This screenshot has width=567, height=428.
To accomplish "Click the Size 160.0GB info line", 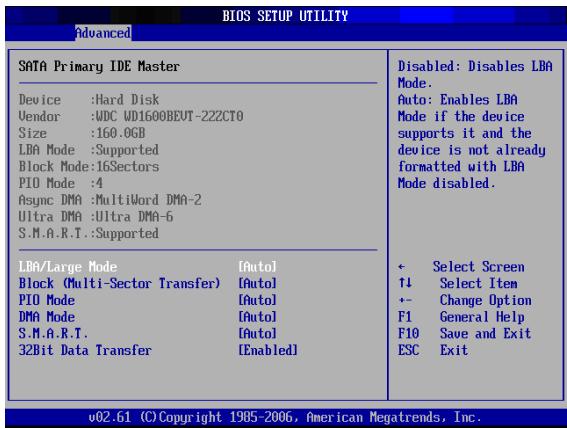I will point(82,133).
